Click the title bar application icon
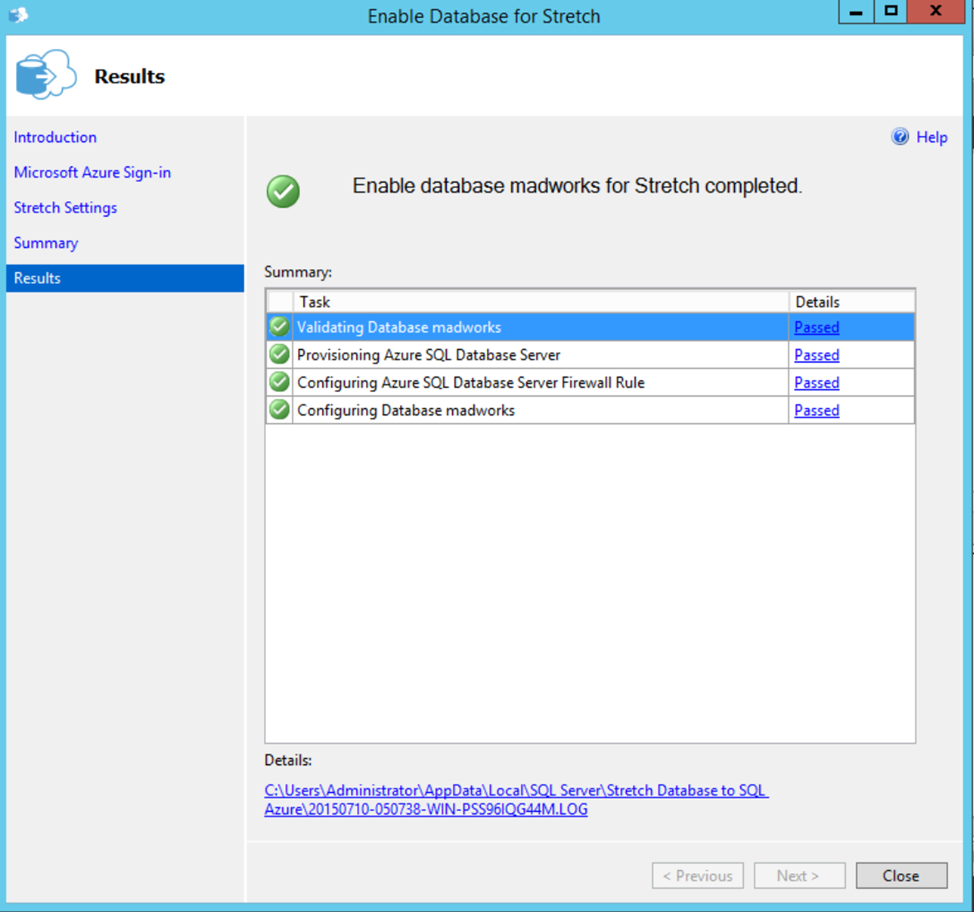Screen dimensions: 974x912 tap(19, 15)
